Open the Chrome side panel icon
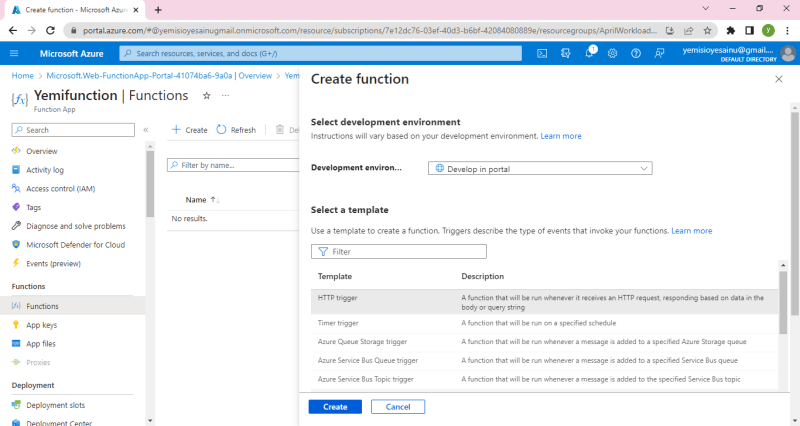 click(749, 31)
